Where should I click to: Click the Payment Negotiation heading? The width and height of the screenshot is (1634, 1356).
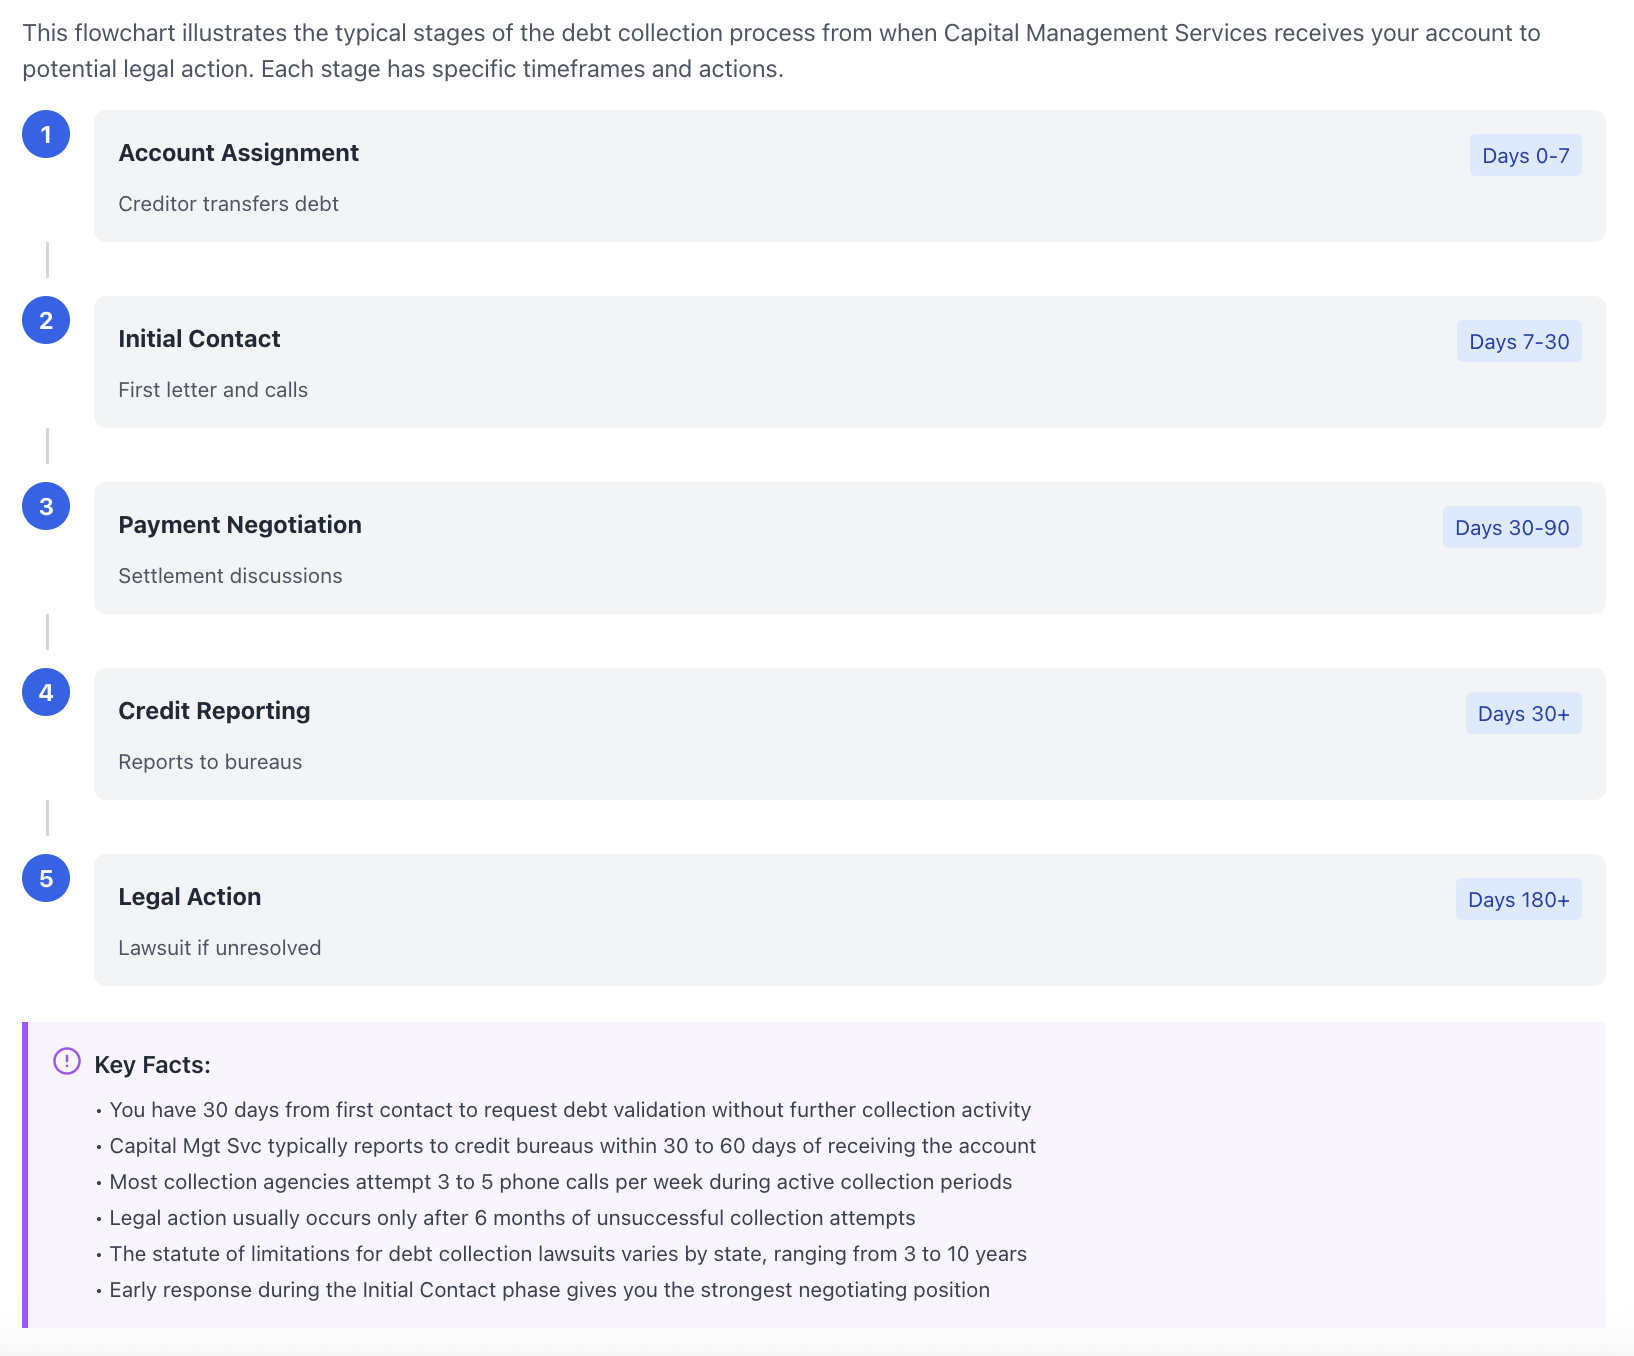coord(240,525)
